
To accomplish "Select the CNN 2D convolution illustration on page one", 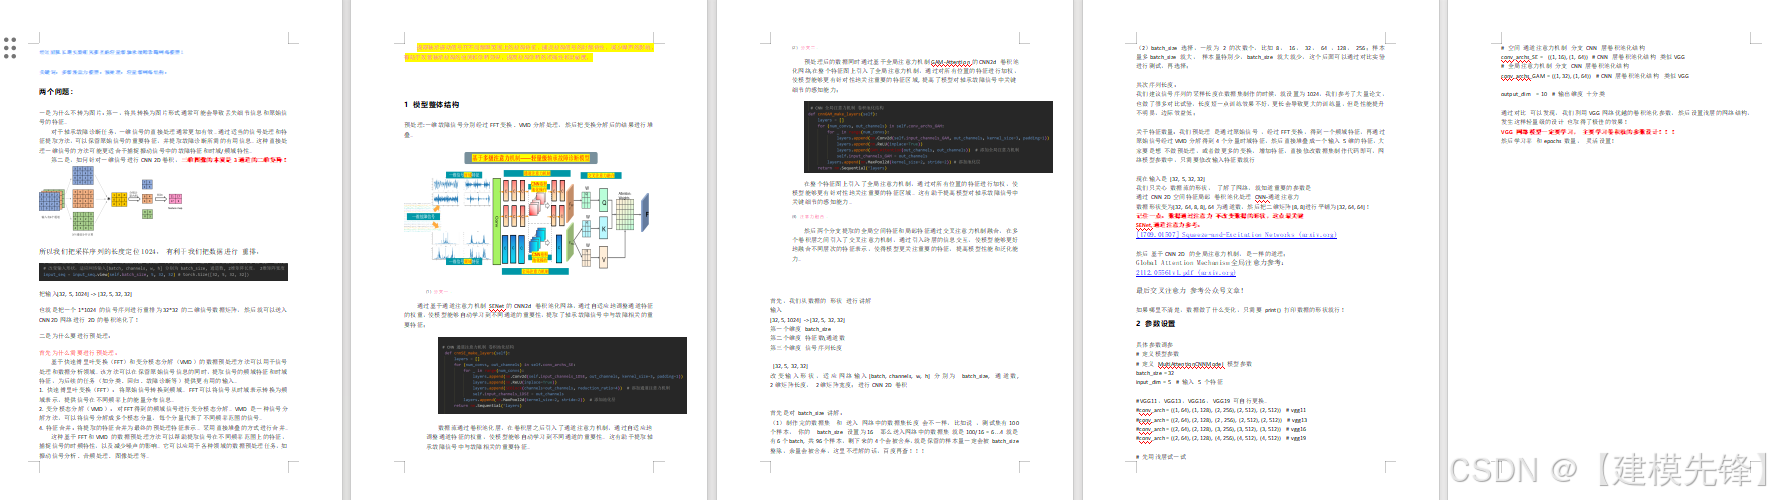I will (x=111, y=200).
